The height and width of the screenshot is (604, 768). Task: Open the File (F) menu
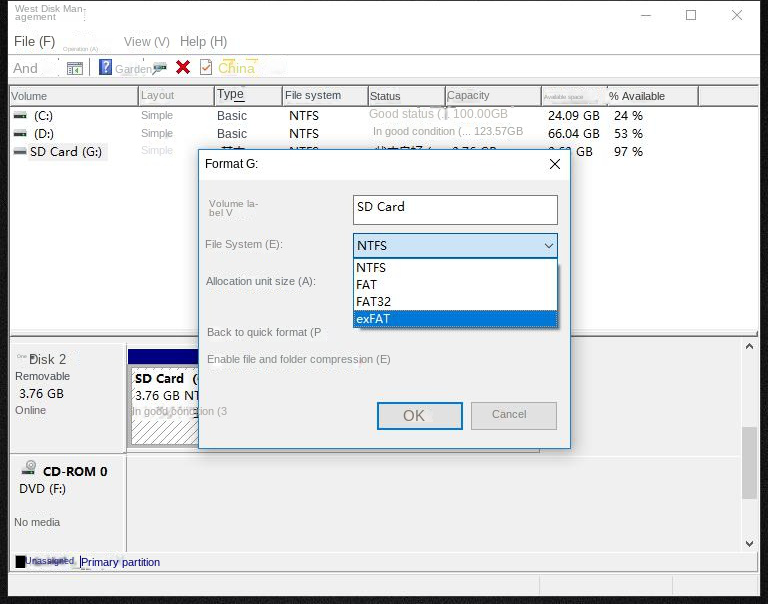click(34, 41)
